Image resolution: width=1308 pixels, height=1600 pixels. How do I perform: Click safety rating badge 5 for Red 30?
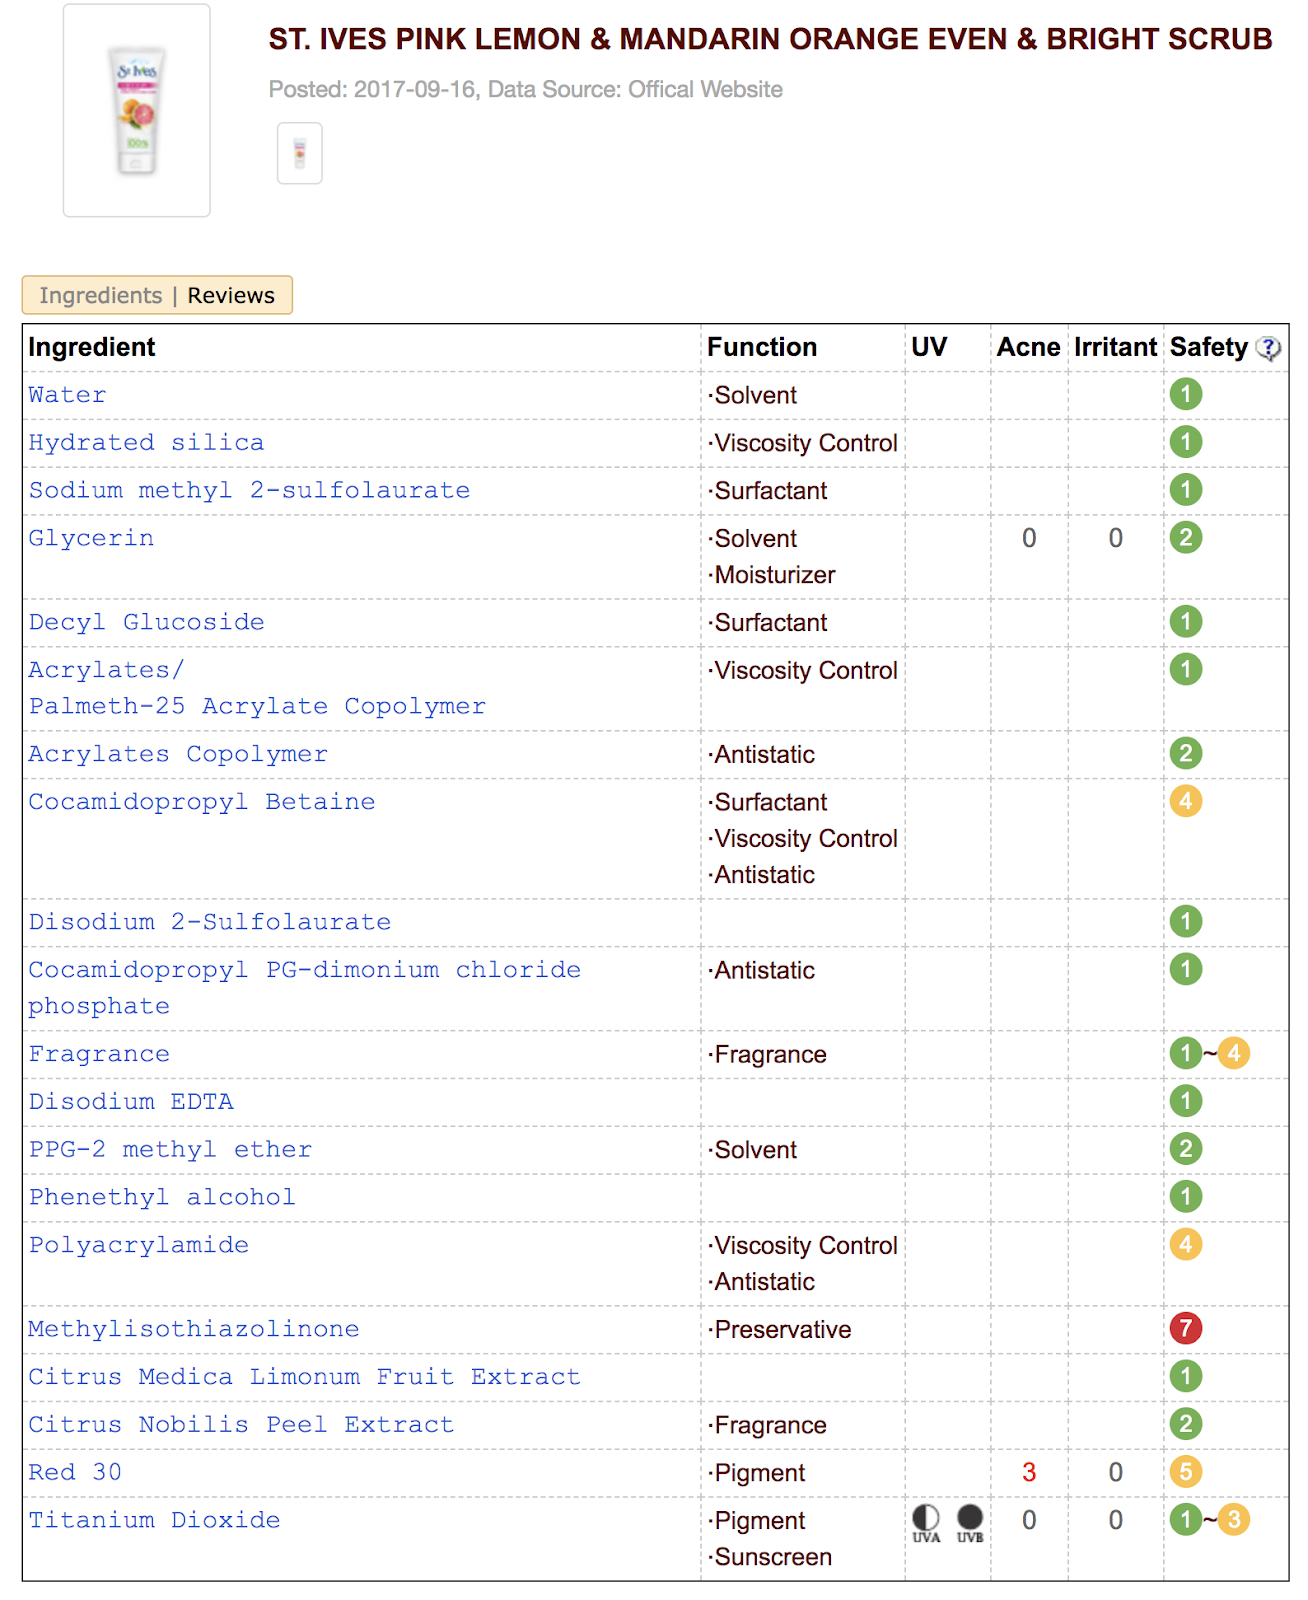[x=1186, y=1472]
